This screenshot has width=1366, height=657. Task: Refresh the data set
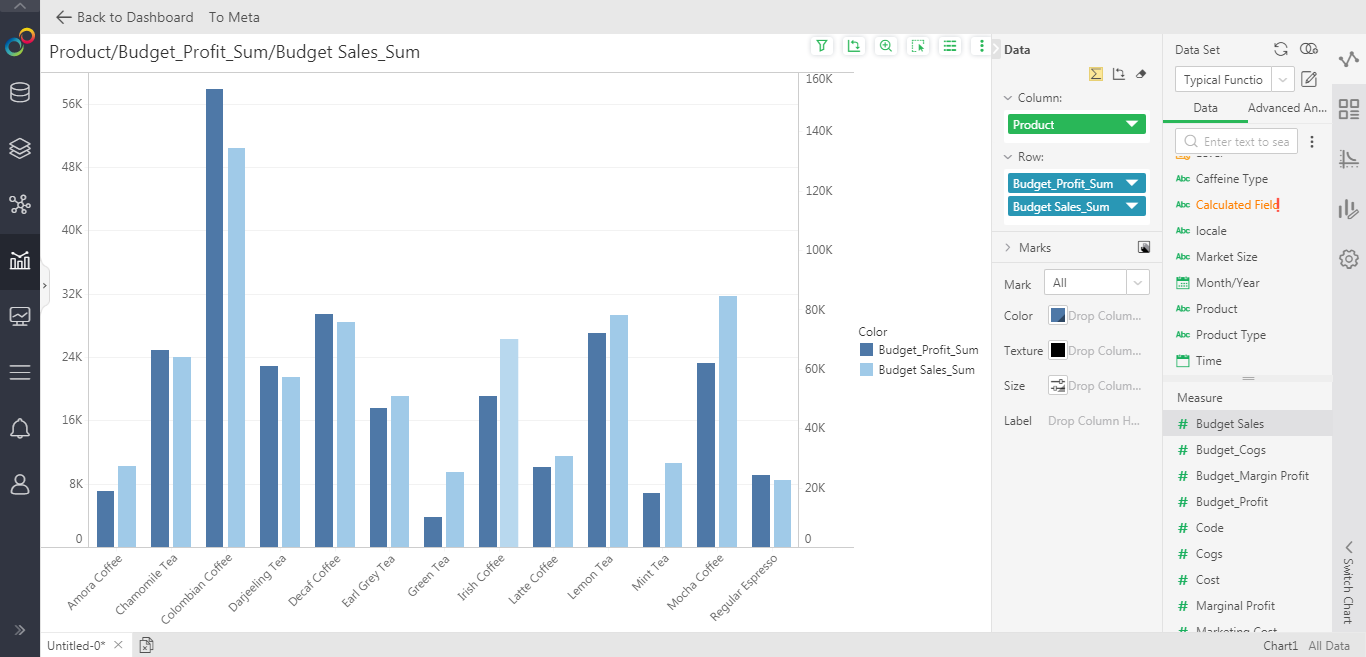click(1281, 49)
